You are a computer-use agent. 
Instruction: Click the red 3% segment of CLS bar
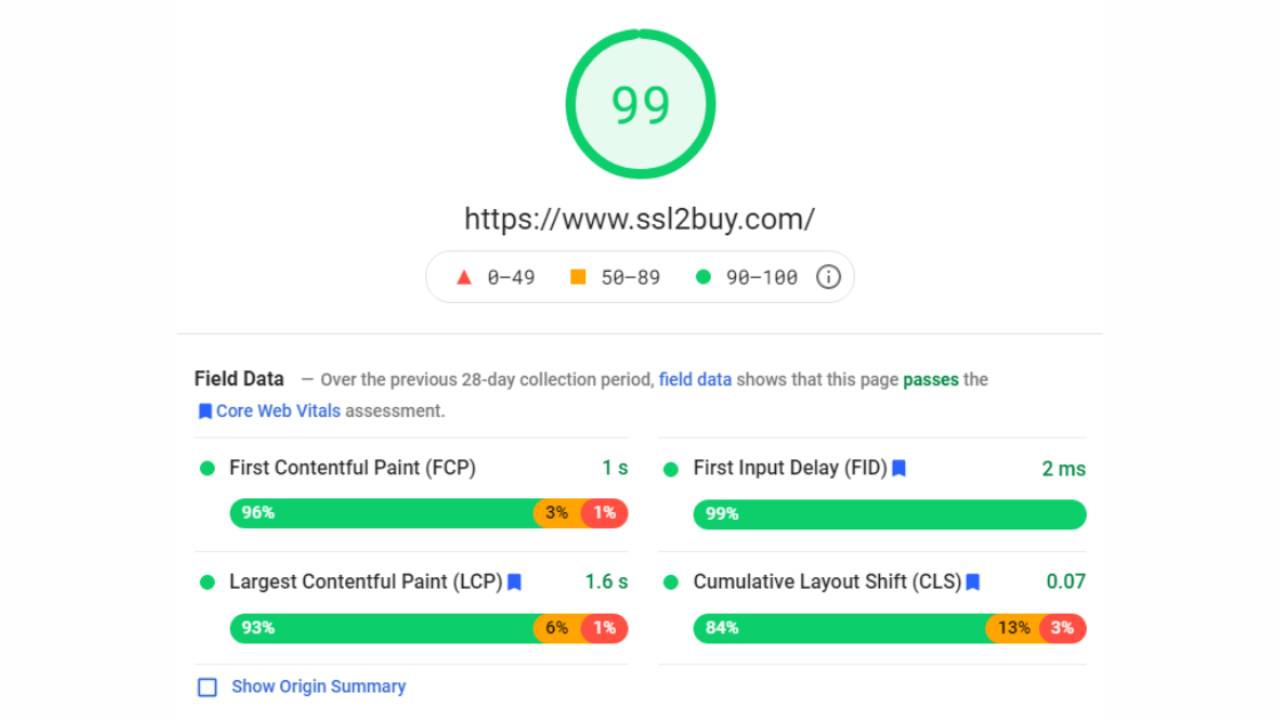point(1063,628)
